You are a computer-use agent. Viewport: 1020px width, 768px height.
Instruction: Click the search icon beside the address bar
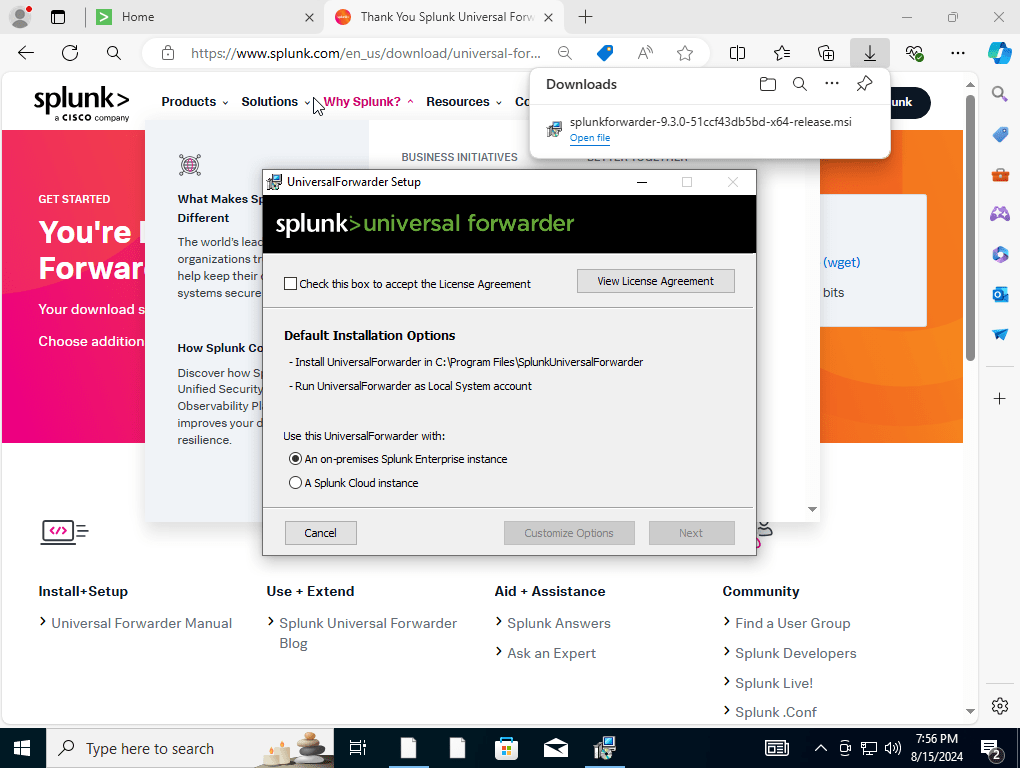point(114,53)
